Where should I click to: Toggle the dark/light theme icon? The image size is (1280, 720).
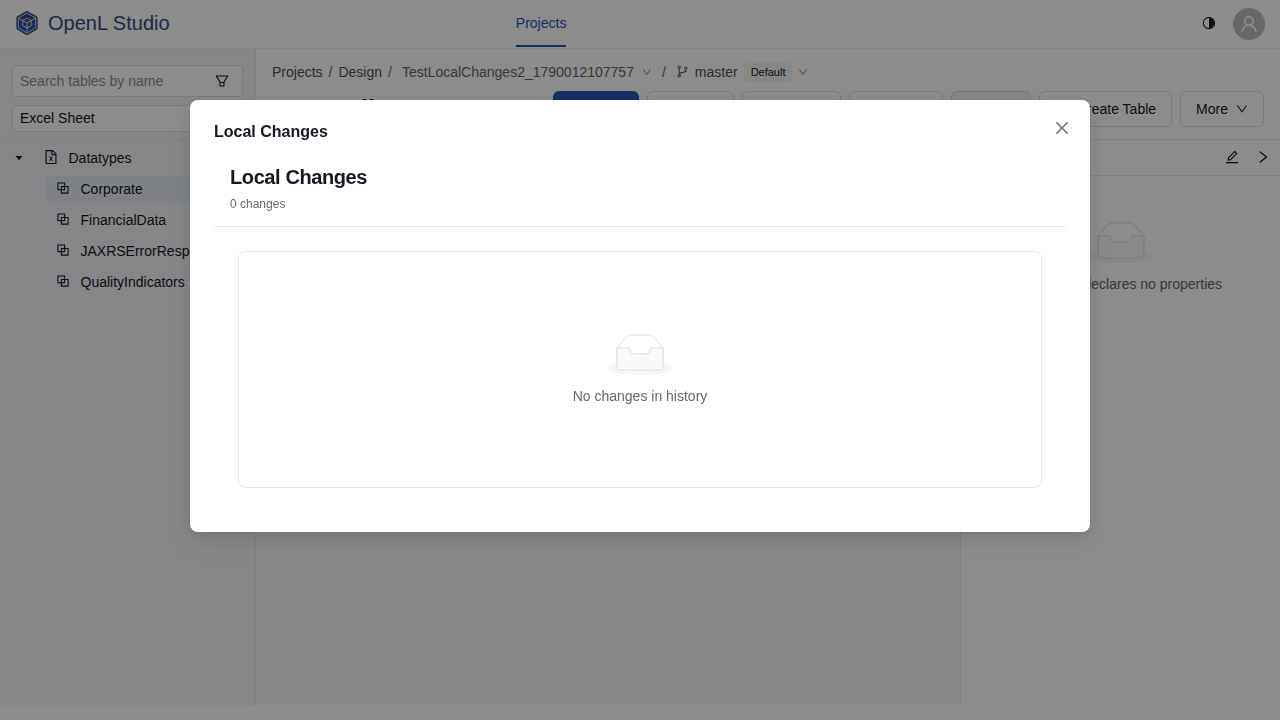[1209, 23]
